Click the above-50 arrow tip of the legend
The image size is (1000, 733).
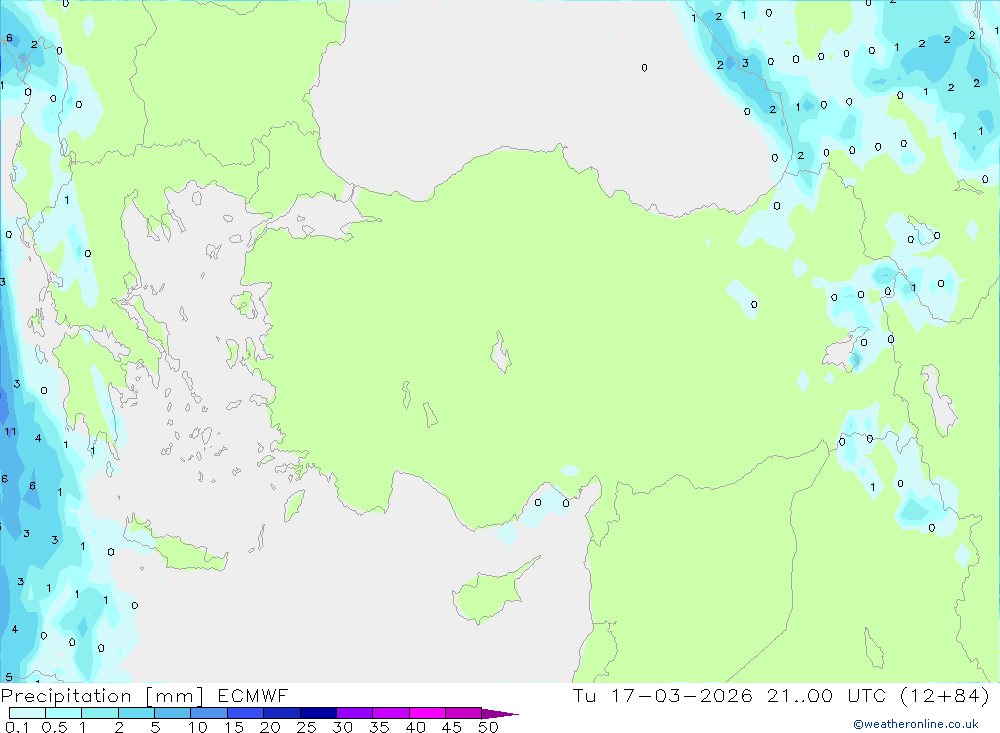(500, 714)
